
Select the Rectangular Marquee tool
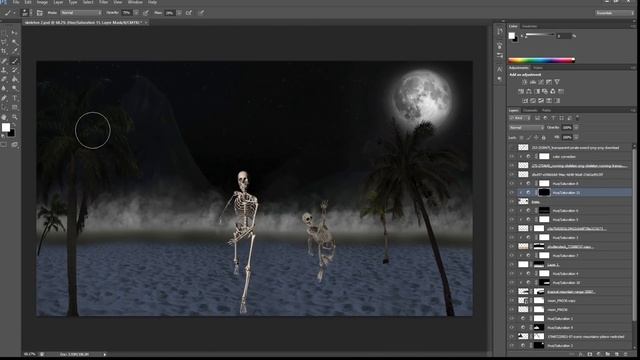pos(4,32)
